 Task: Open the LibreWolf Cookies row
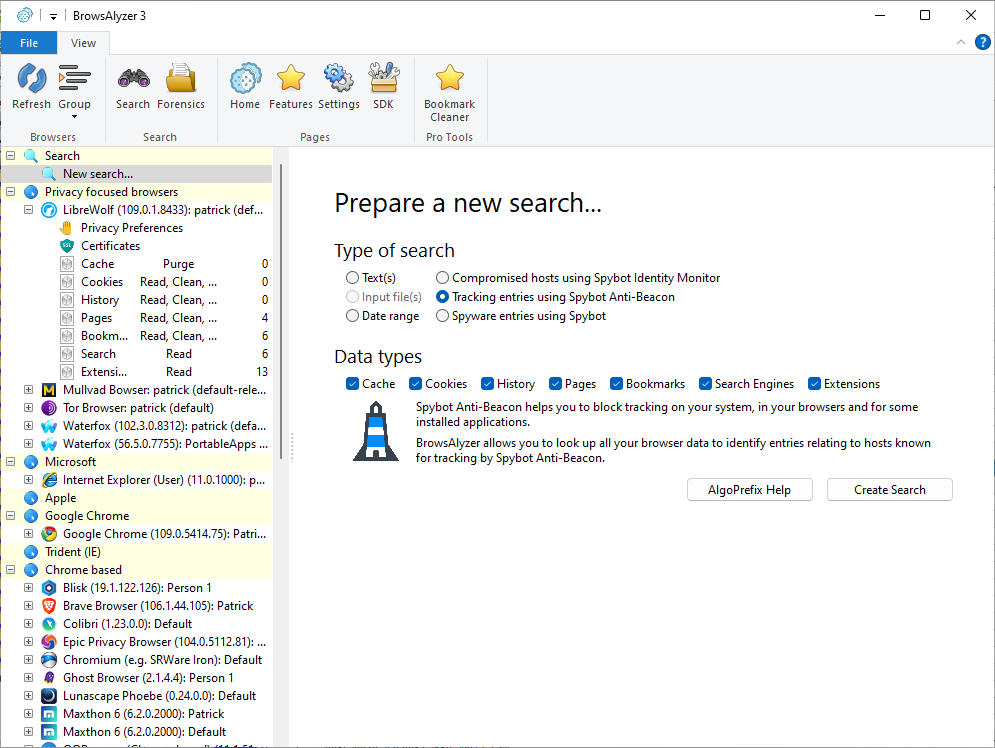point(165,282)
